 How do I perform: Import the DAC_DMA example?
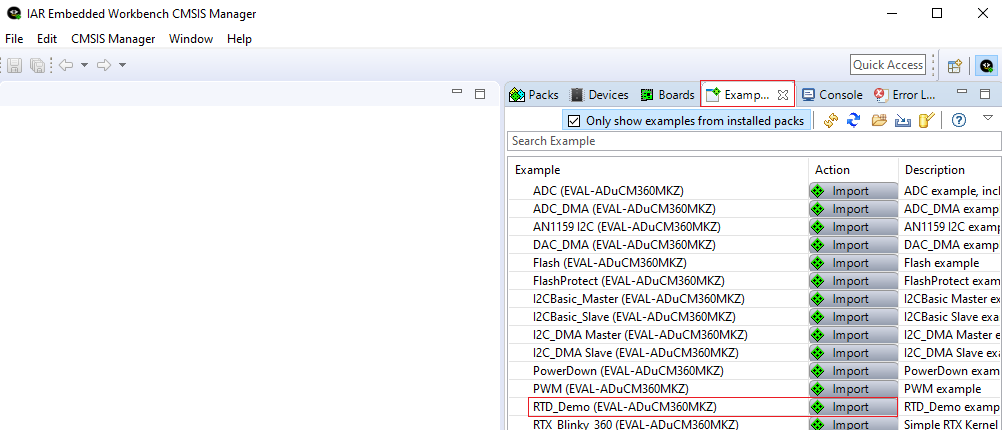click(x=853, y=245)
